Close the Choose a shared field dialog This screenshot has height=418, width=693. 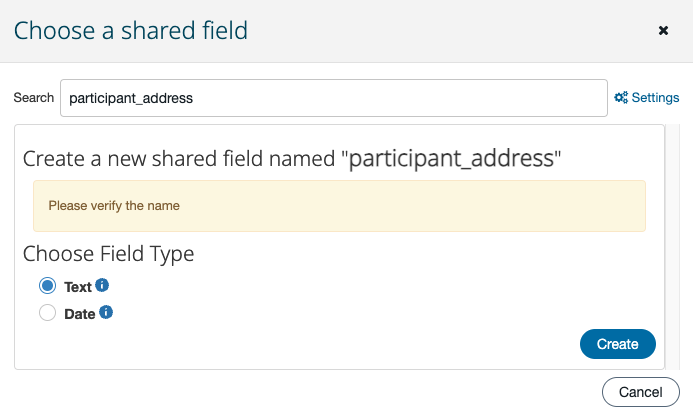663,30
